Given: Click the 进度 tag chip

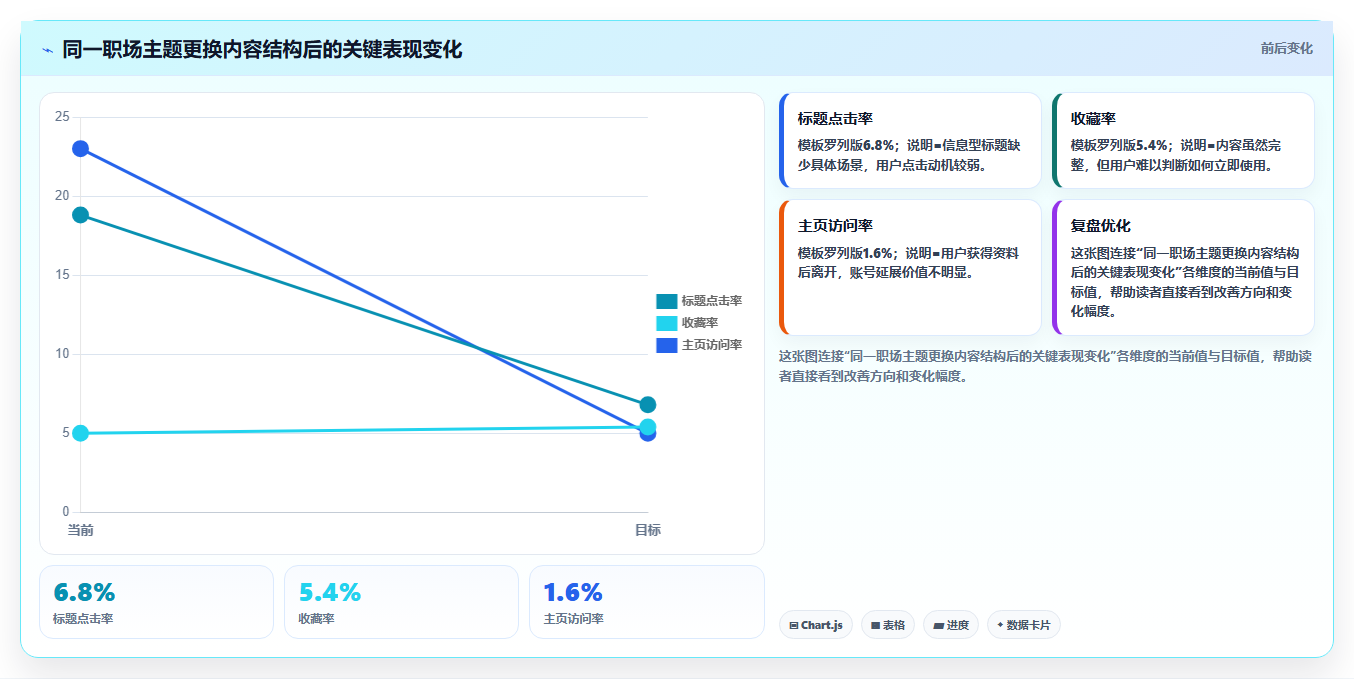Looking at the screenshot, I should coord(951,625).
